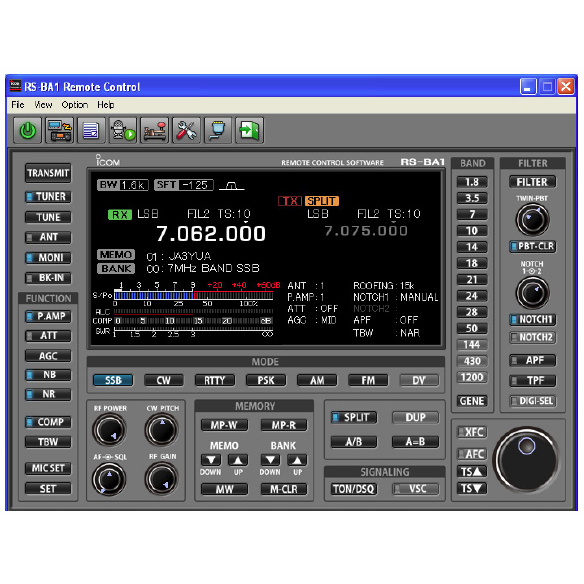Click the microphone voice recorder toolbar icon
The width and height of the screenshot is (584, 584).
[x=123, y=130]
